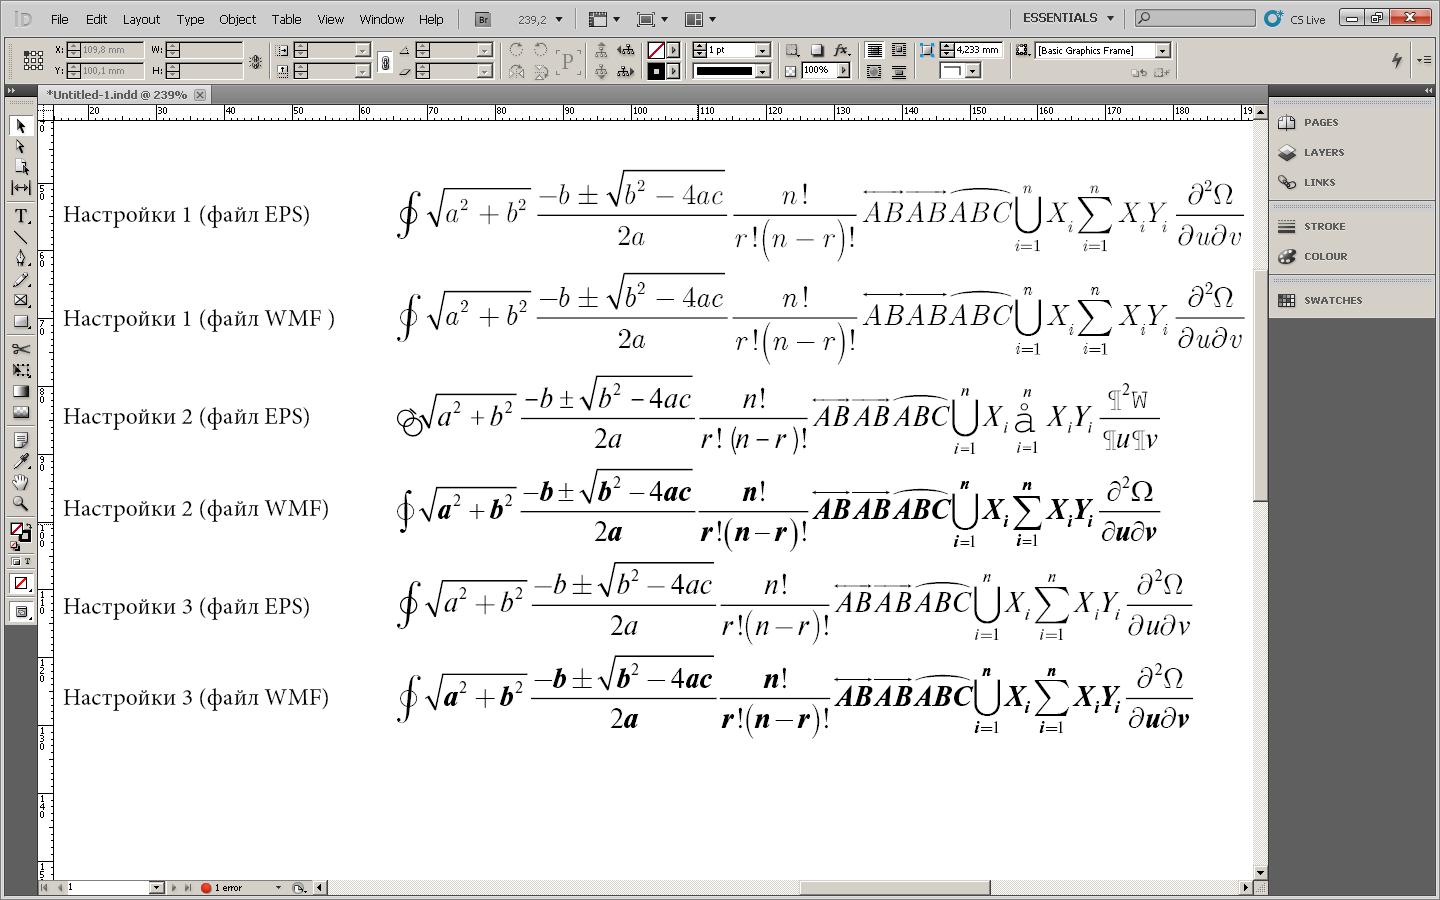Select the Direct Selection tool
This screenshot has height=900, width=1440.
click(20, 147)
